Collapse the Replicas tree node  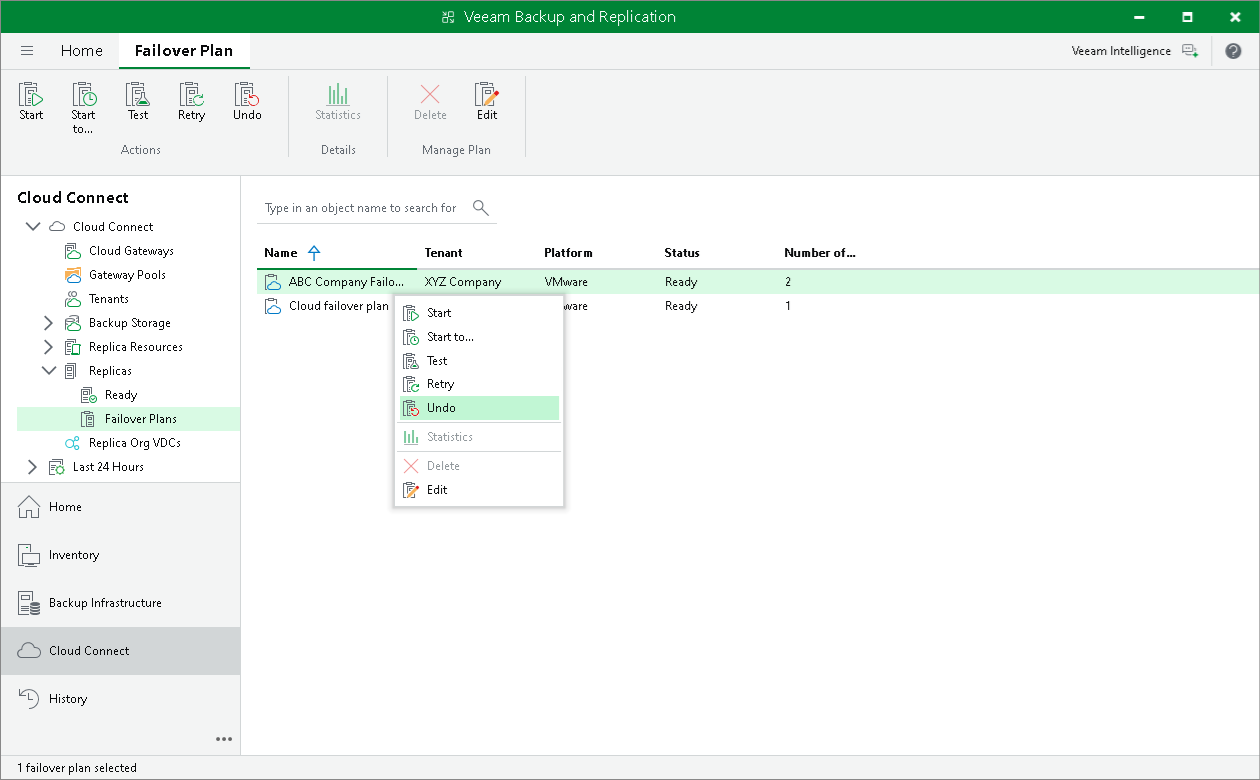49,371
